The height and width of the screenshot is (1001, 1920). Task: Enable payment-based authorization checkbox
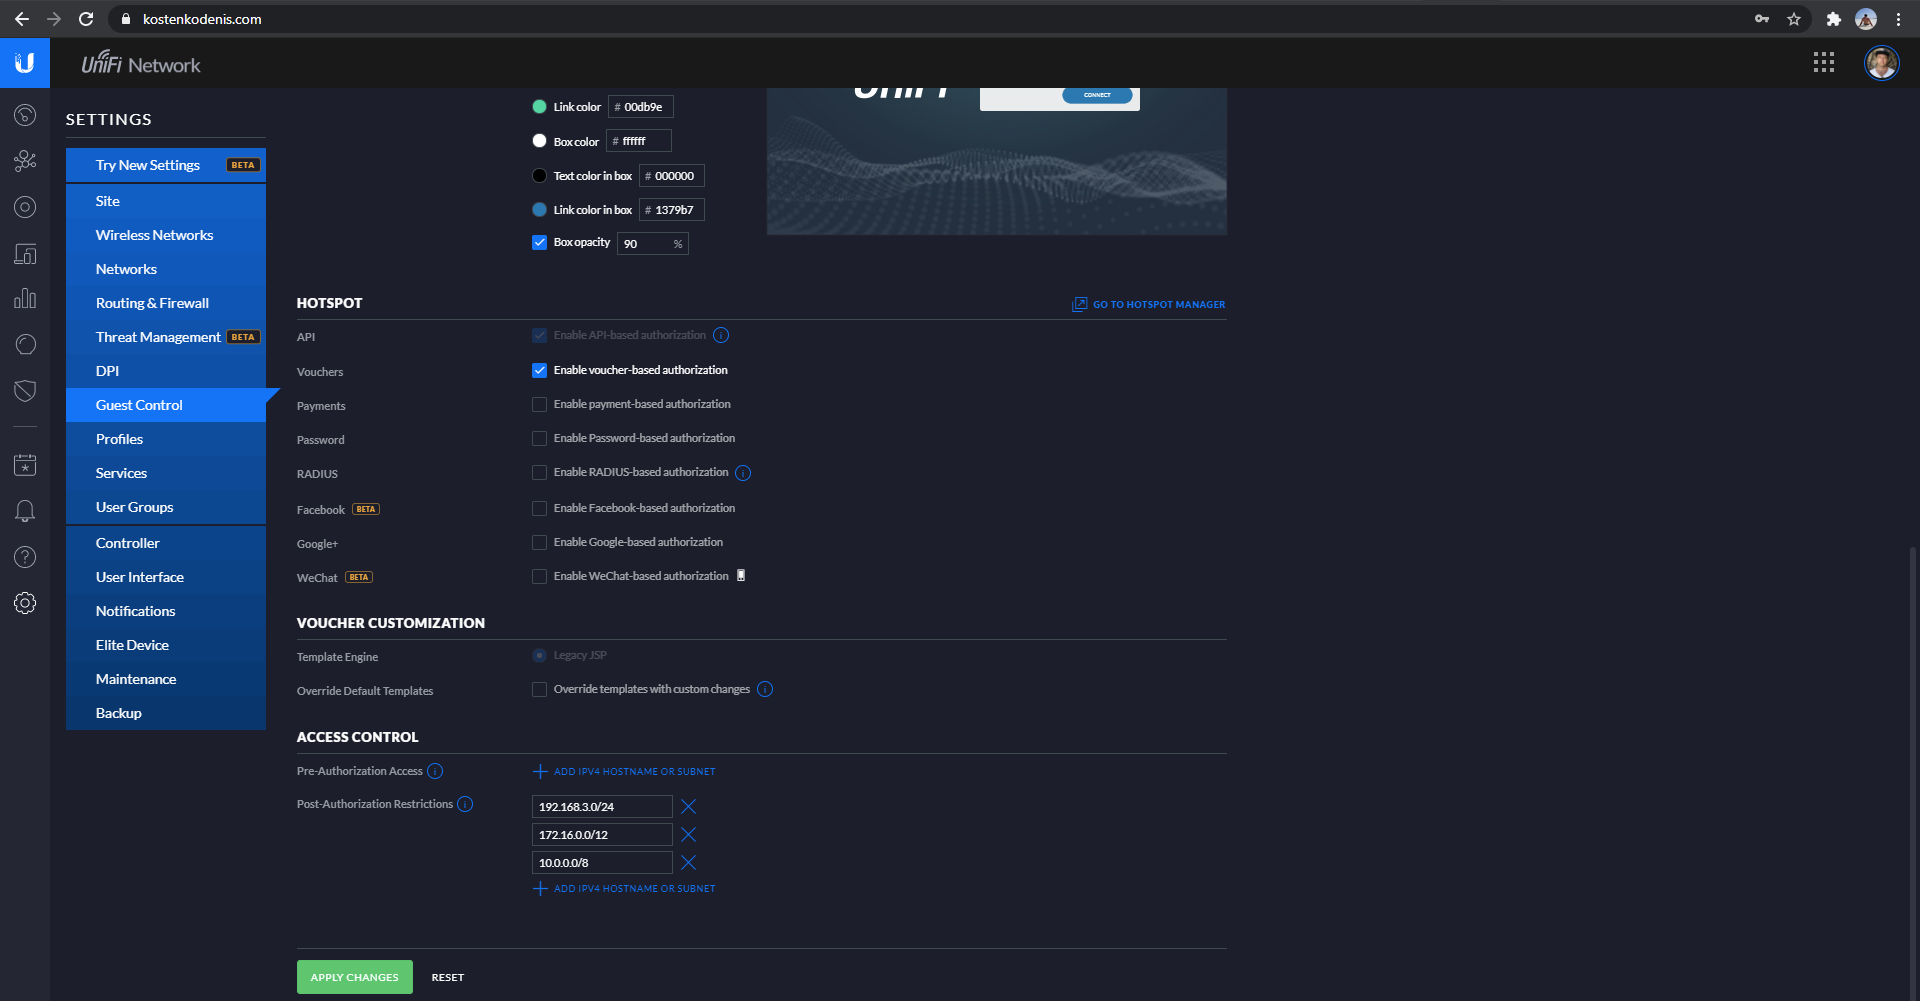[540, 404]
